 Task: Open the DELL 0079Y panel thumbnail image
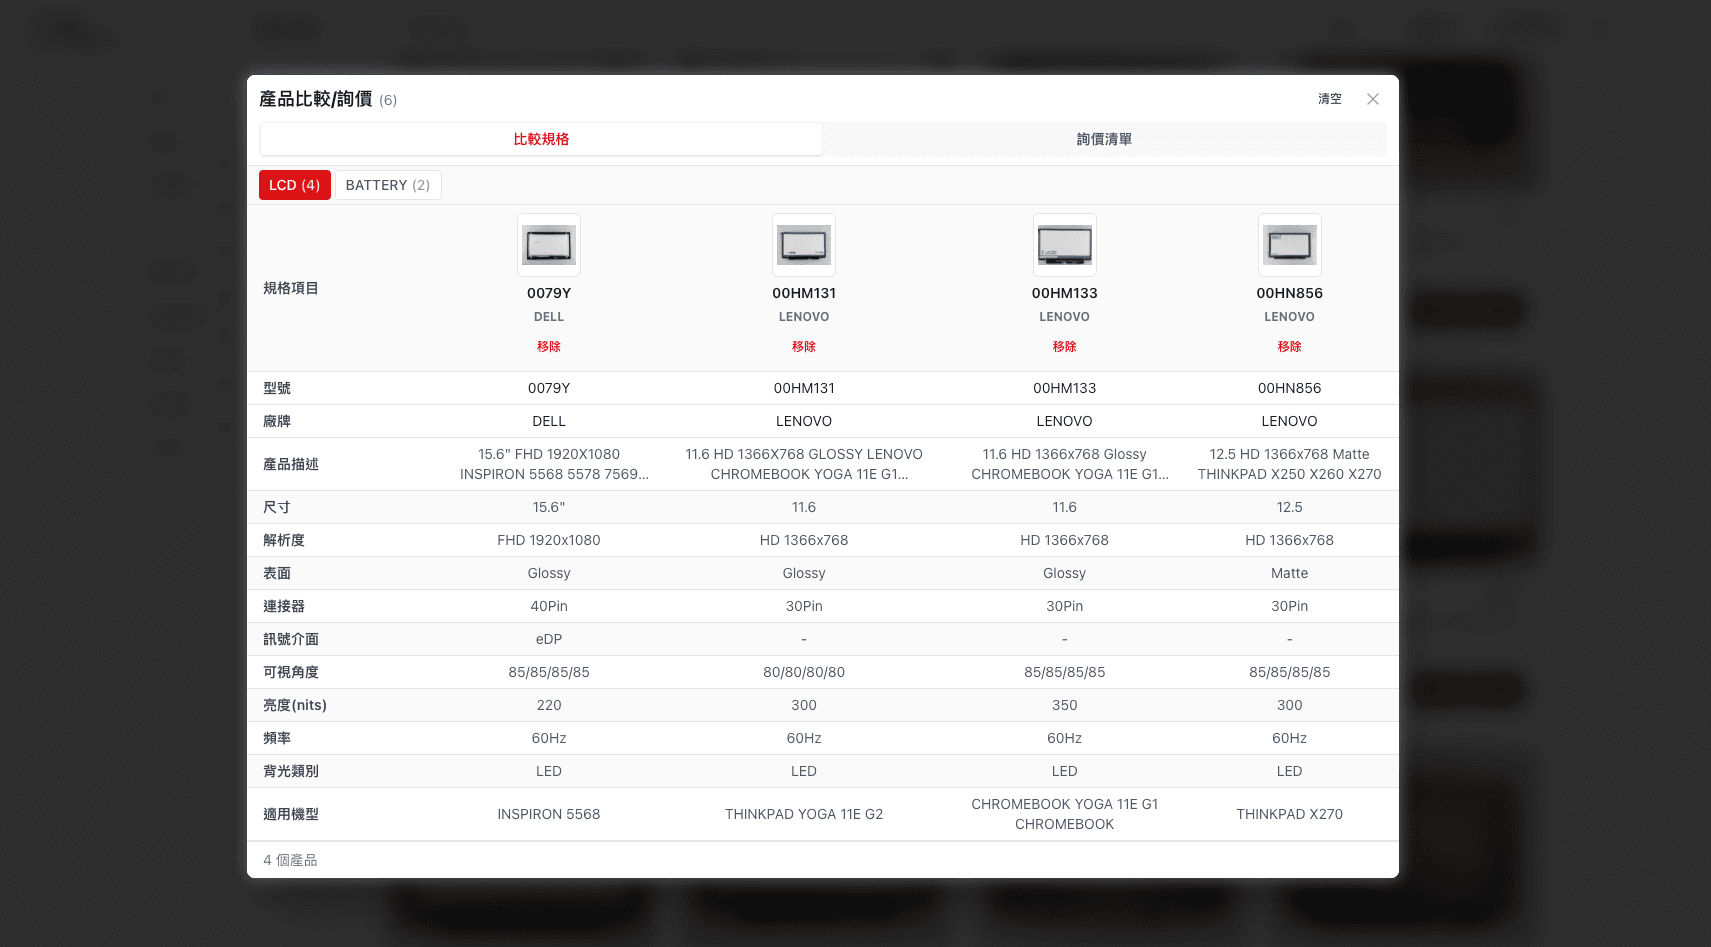pos(548,245)
